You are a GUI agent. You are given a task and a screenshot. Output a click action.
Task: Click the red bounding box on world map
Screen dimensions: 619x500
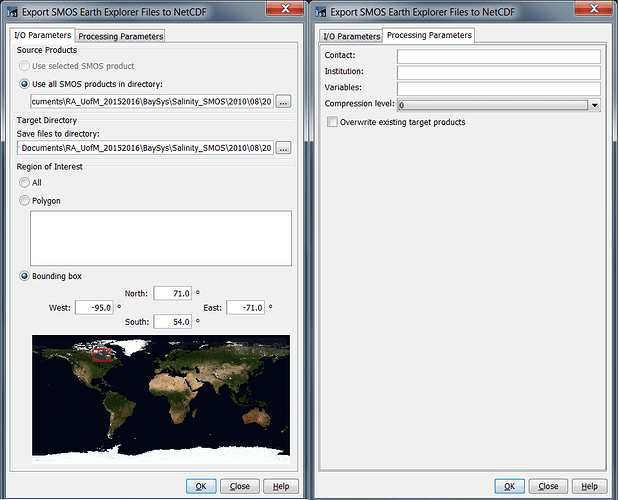pos(101,355)
